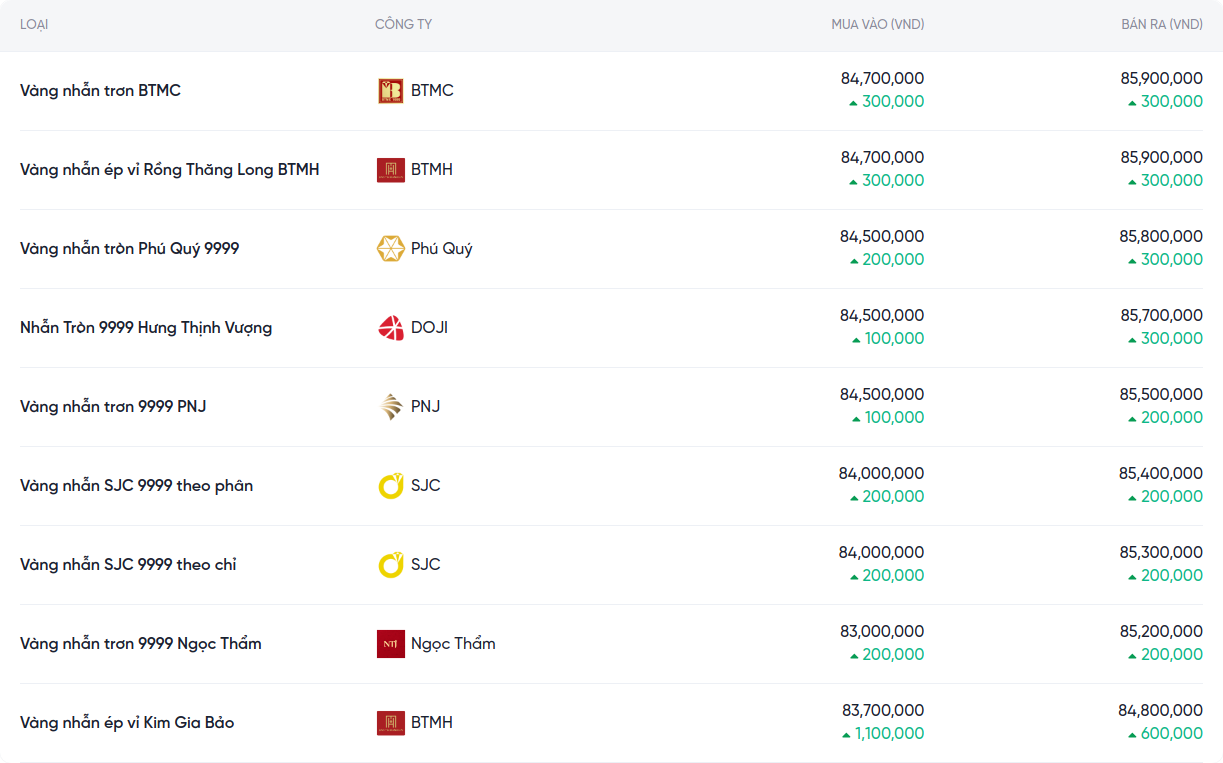Image resolution: width=1223 pixels, height=763 pixels.
Task: Sort by the CÔNG TY column header
Action: [403, 24]
